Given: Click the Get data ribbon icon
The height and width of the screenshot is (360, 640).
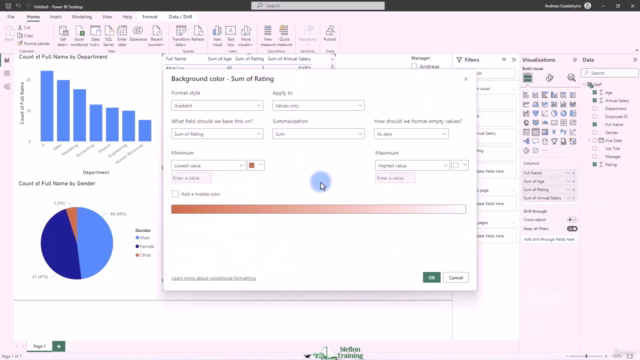Looking at the screenshot, I should click(63, 36).
